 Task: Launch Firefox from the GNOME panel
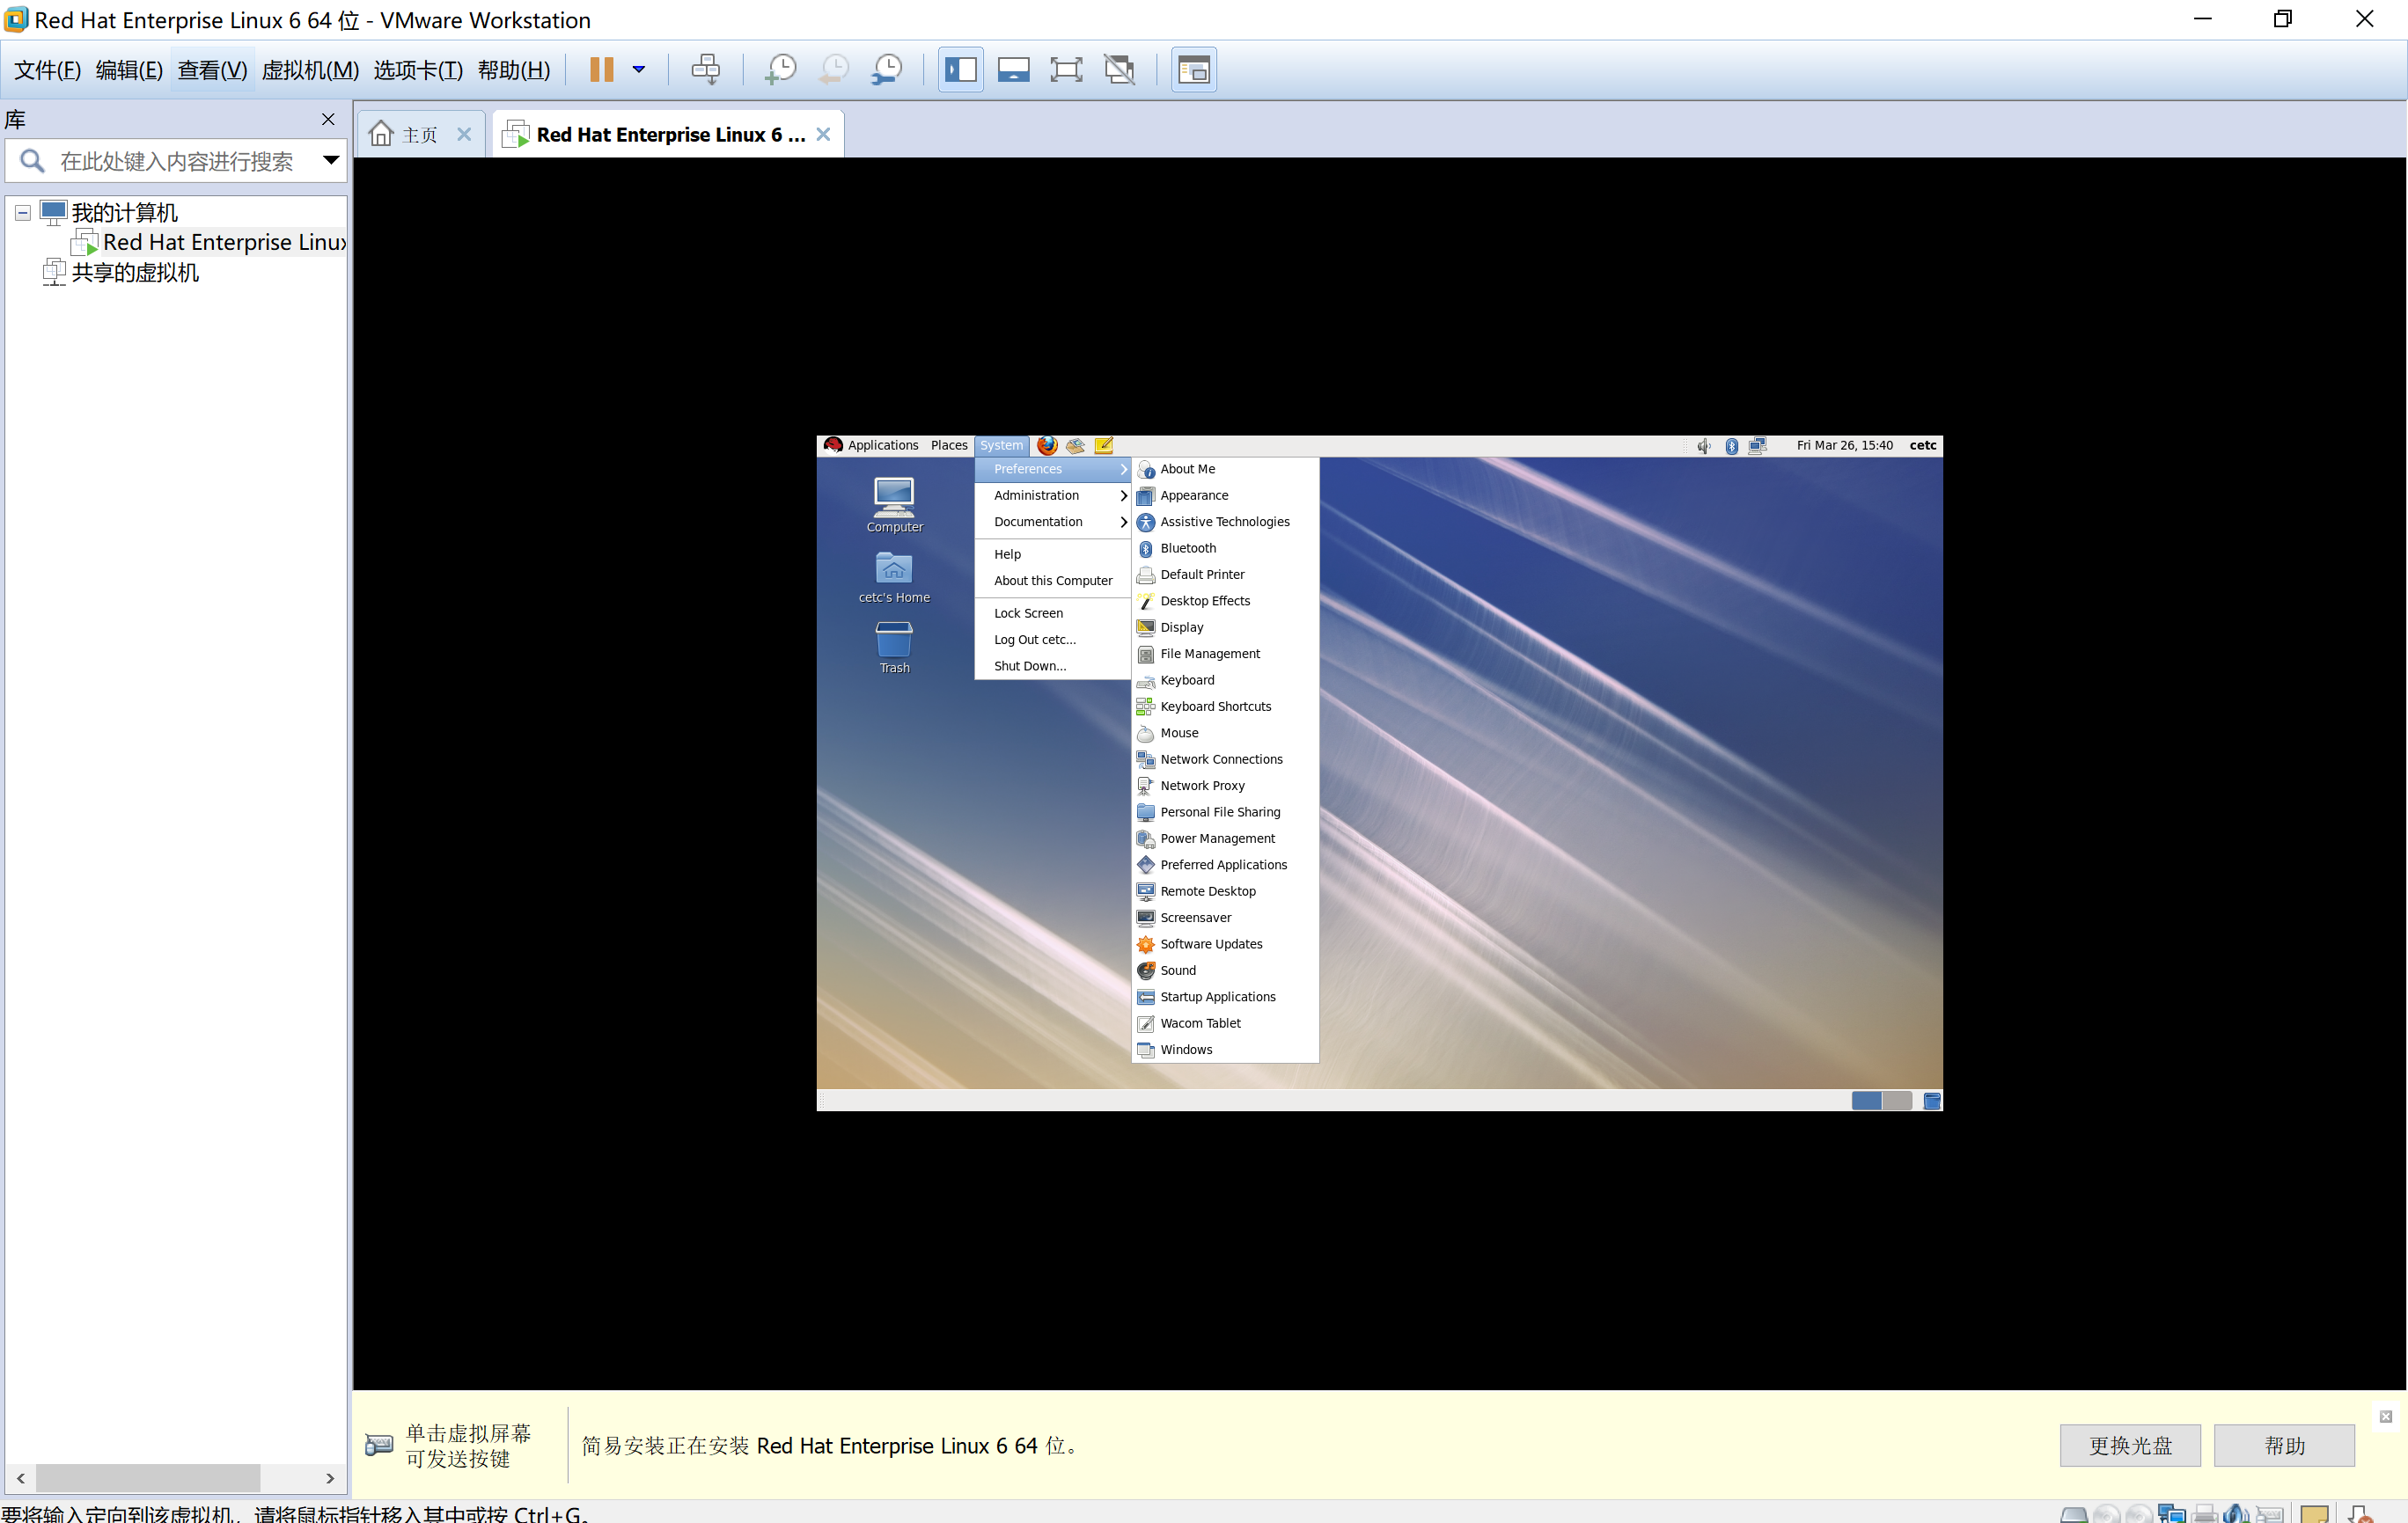coord(1047,445)
